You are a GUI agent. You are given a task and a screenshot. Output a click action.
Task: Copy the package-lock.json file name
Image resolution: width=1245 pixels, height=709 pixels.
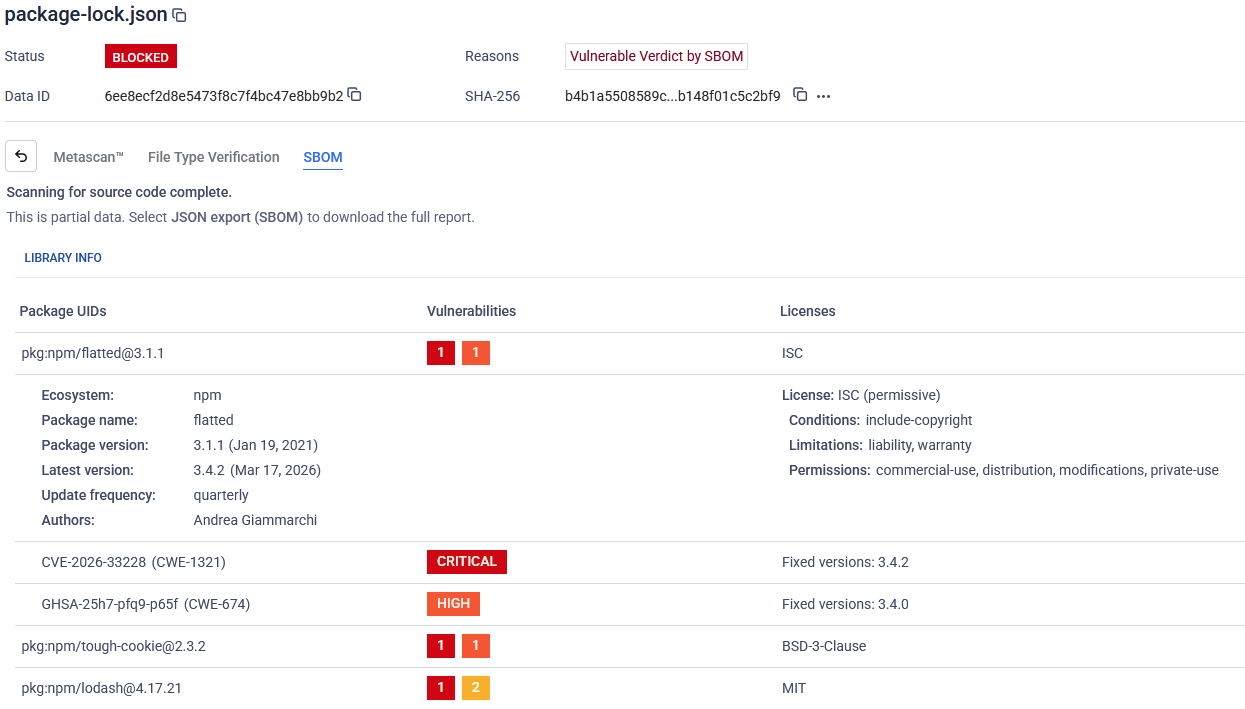(180, 16)
